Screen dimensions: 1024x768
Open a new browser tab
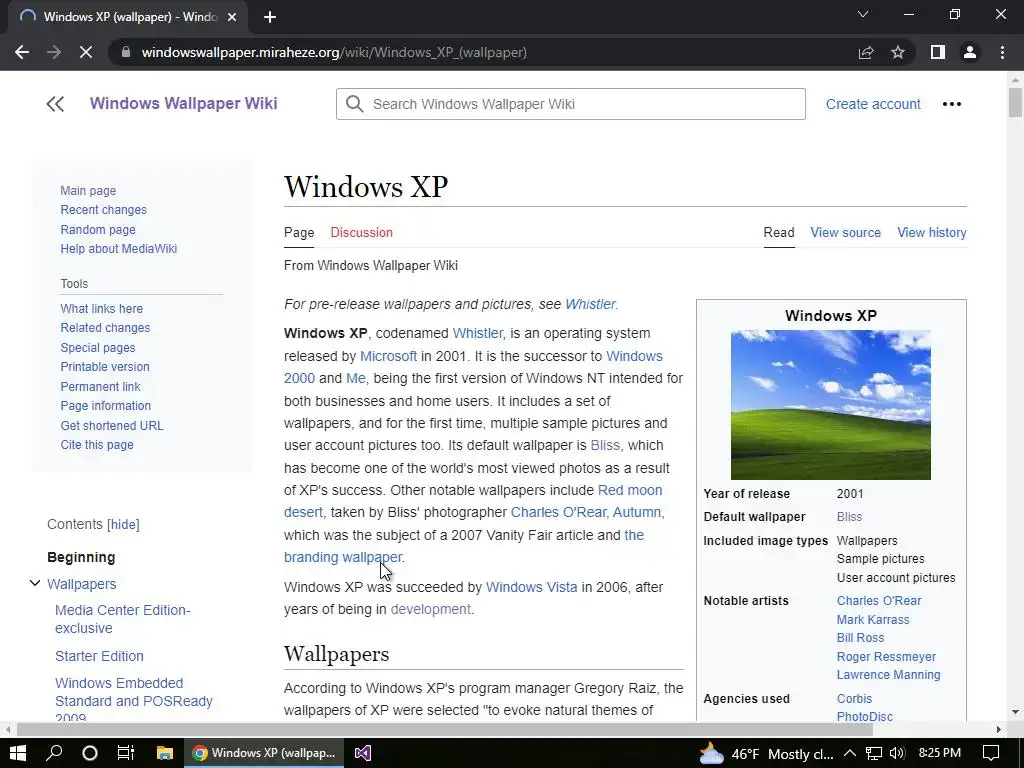point(270,17)
